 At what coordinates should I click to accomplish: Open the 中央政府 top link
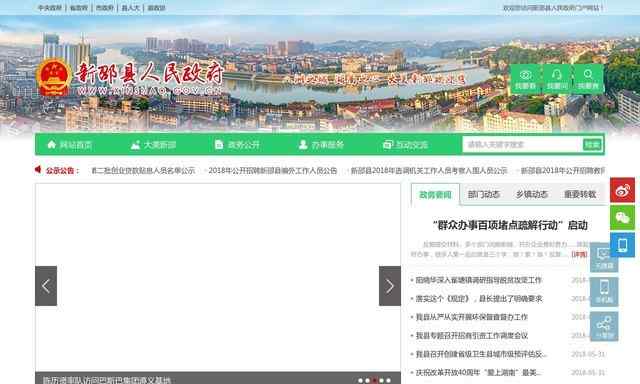pos(49,8)
